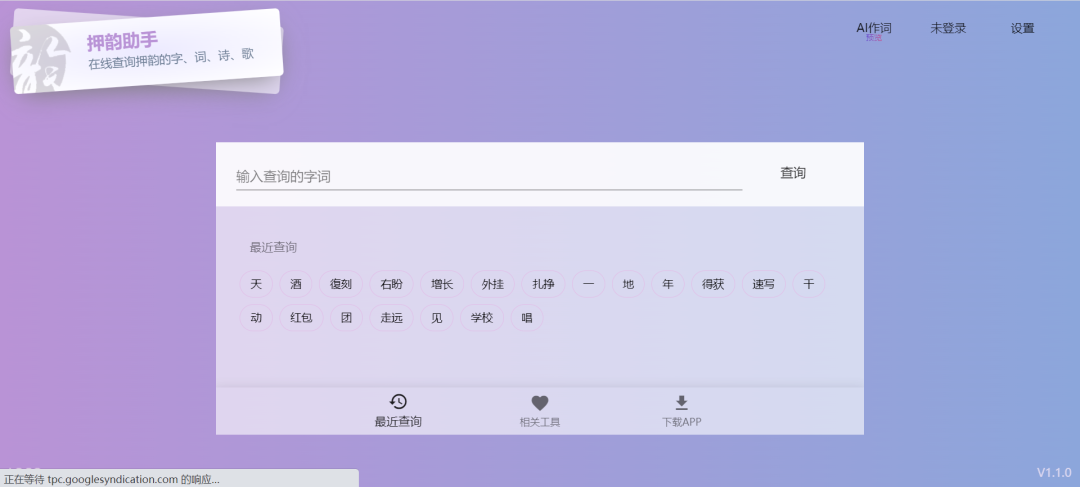Query recent word 天
The height and width of the screenshot is (487, 1080).
coord(256,284)
